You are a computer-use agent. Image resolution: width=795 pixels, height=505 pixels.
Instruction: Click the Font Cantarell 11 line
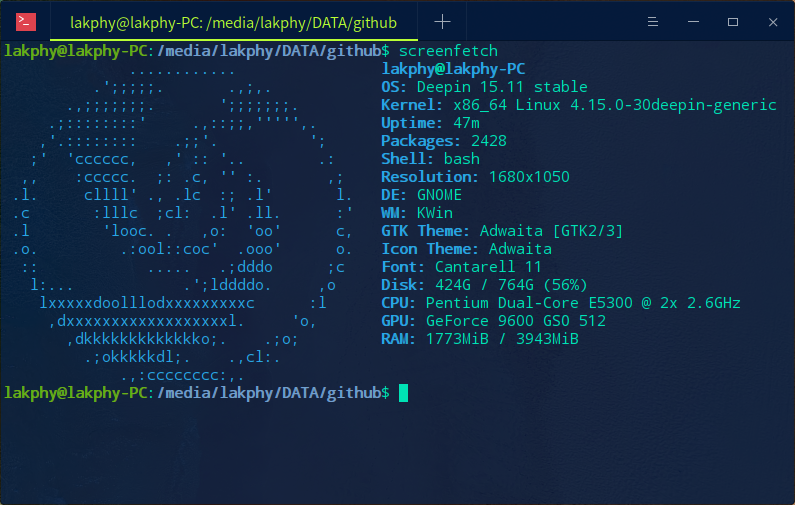(x=461, y=267)
